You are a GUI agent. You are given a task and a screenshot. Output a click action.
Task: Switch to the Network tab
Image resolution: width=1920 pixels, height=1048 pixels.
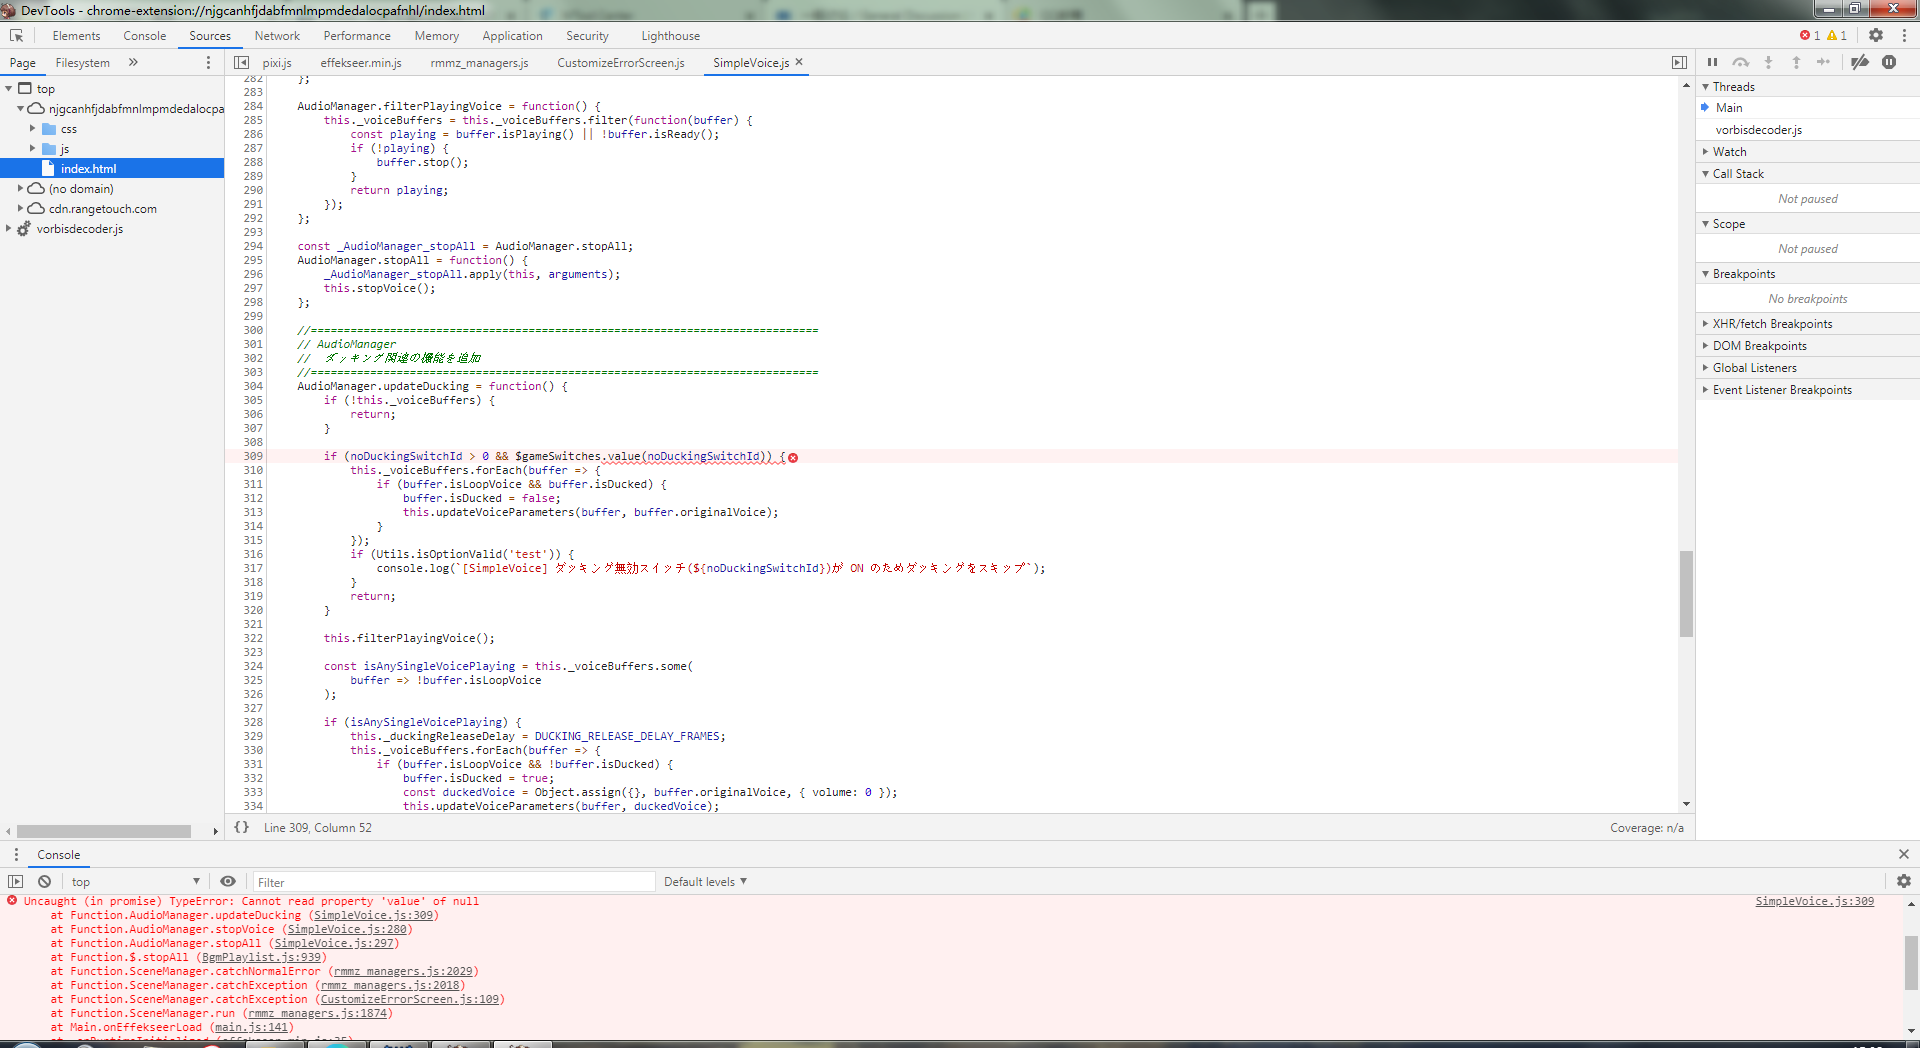277,36
